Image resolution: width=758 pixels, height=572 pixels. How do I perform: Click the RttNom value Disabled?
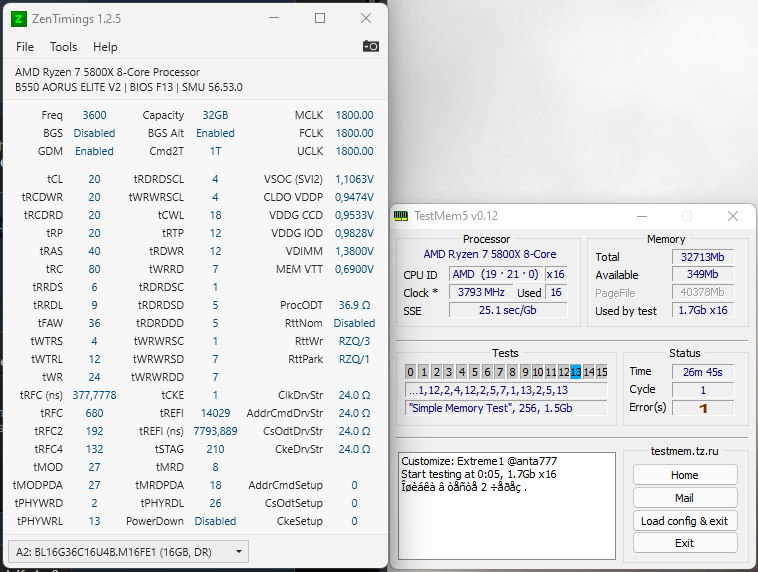354,323
